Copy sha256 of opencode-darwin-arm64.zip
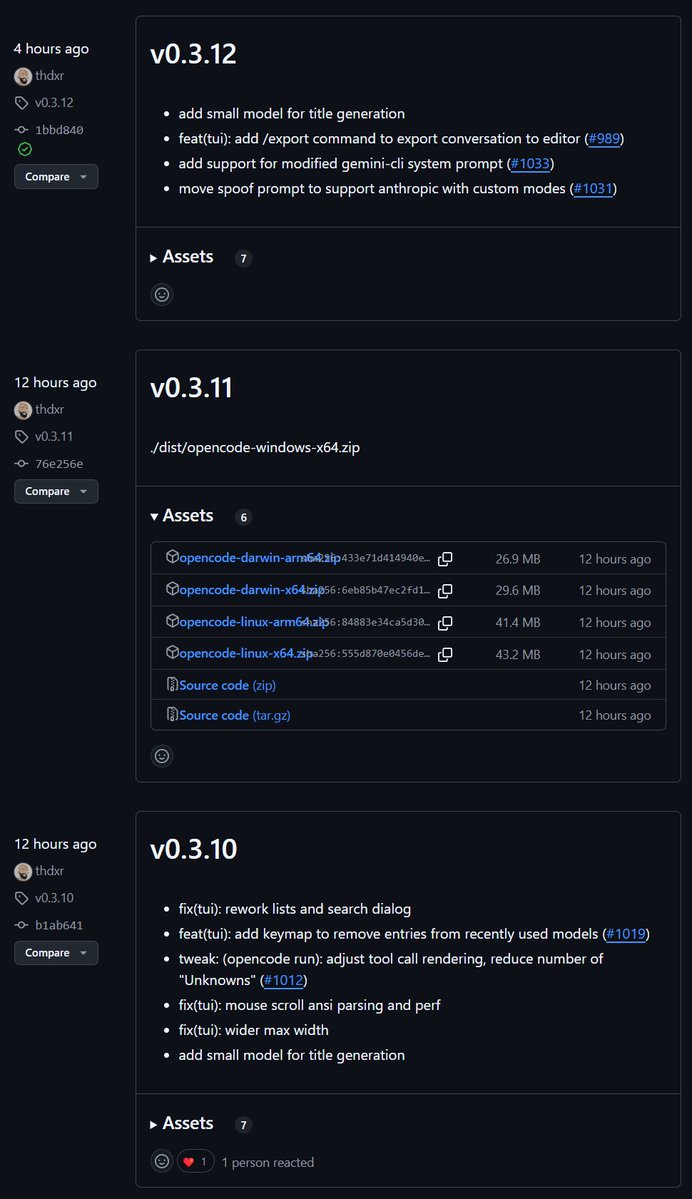The image size is (692, 1199). click(445, 559)
